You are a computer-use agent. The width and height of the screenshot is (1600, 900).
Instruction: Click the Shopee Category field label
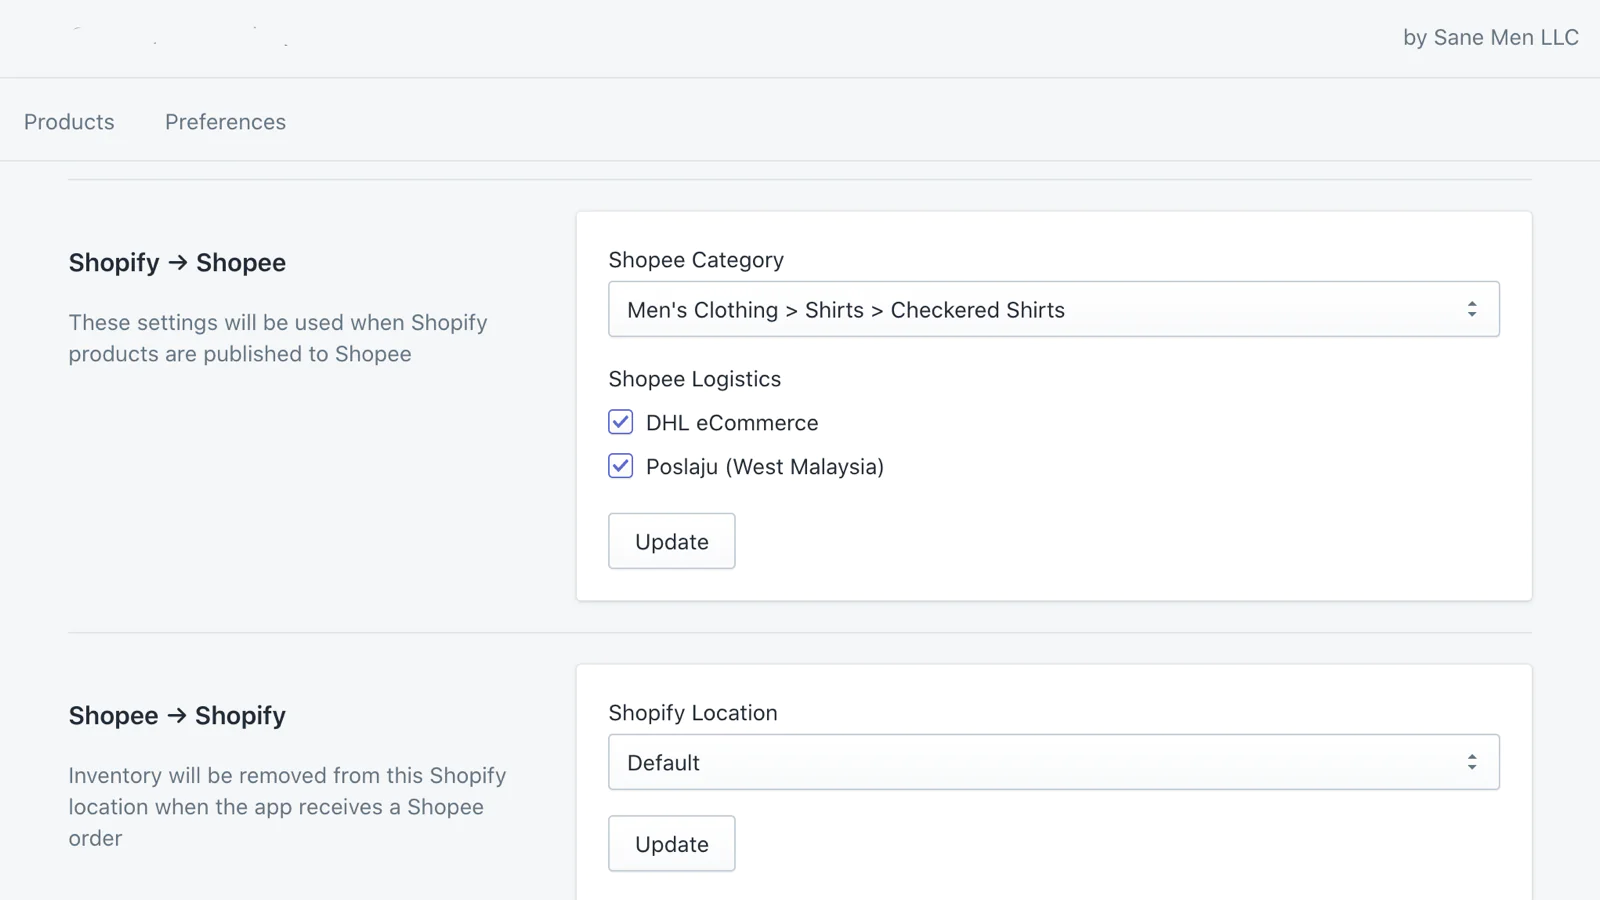point(696,260)
